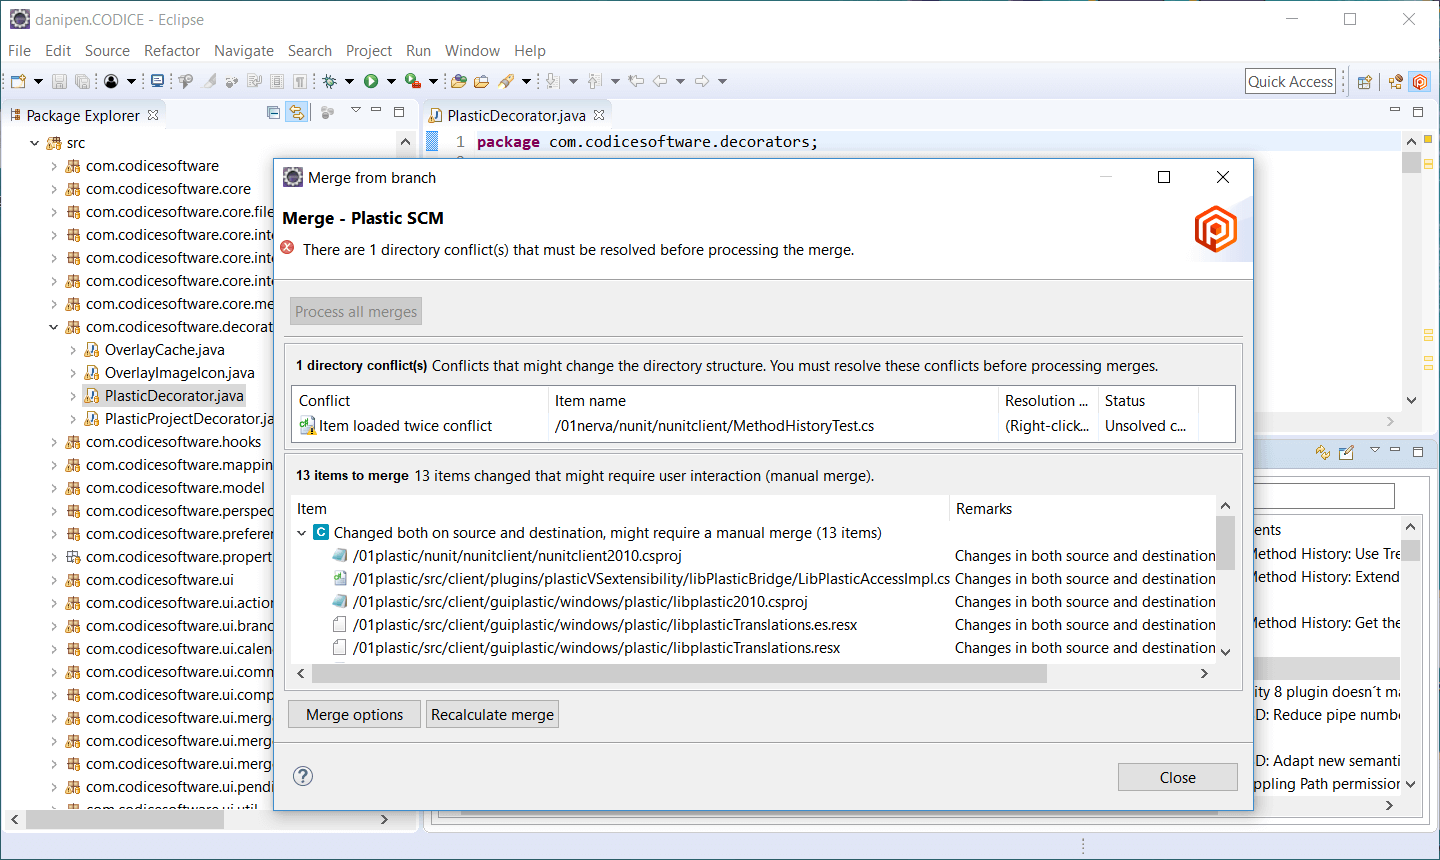This screenshot has width=1440, height=860.
Task: Click the Back navigation arrow icon
Action: pyautogui.click(x=660, y=81)
